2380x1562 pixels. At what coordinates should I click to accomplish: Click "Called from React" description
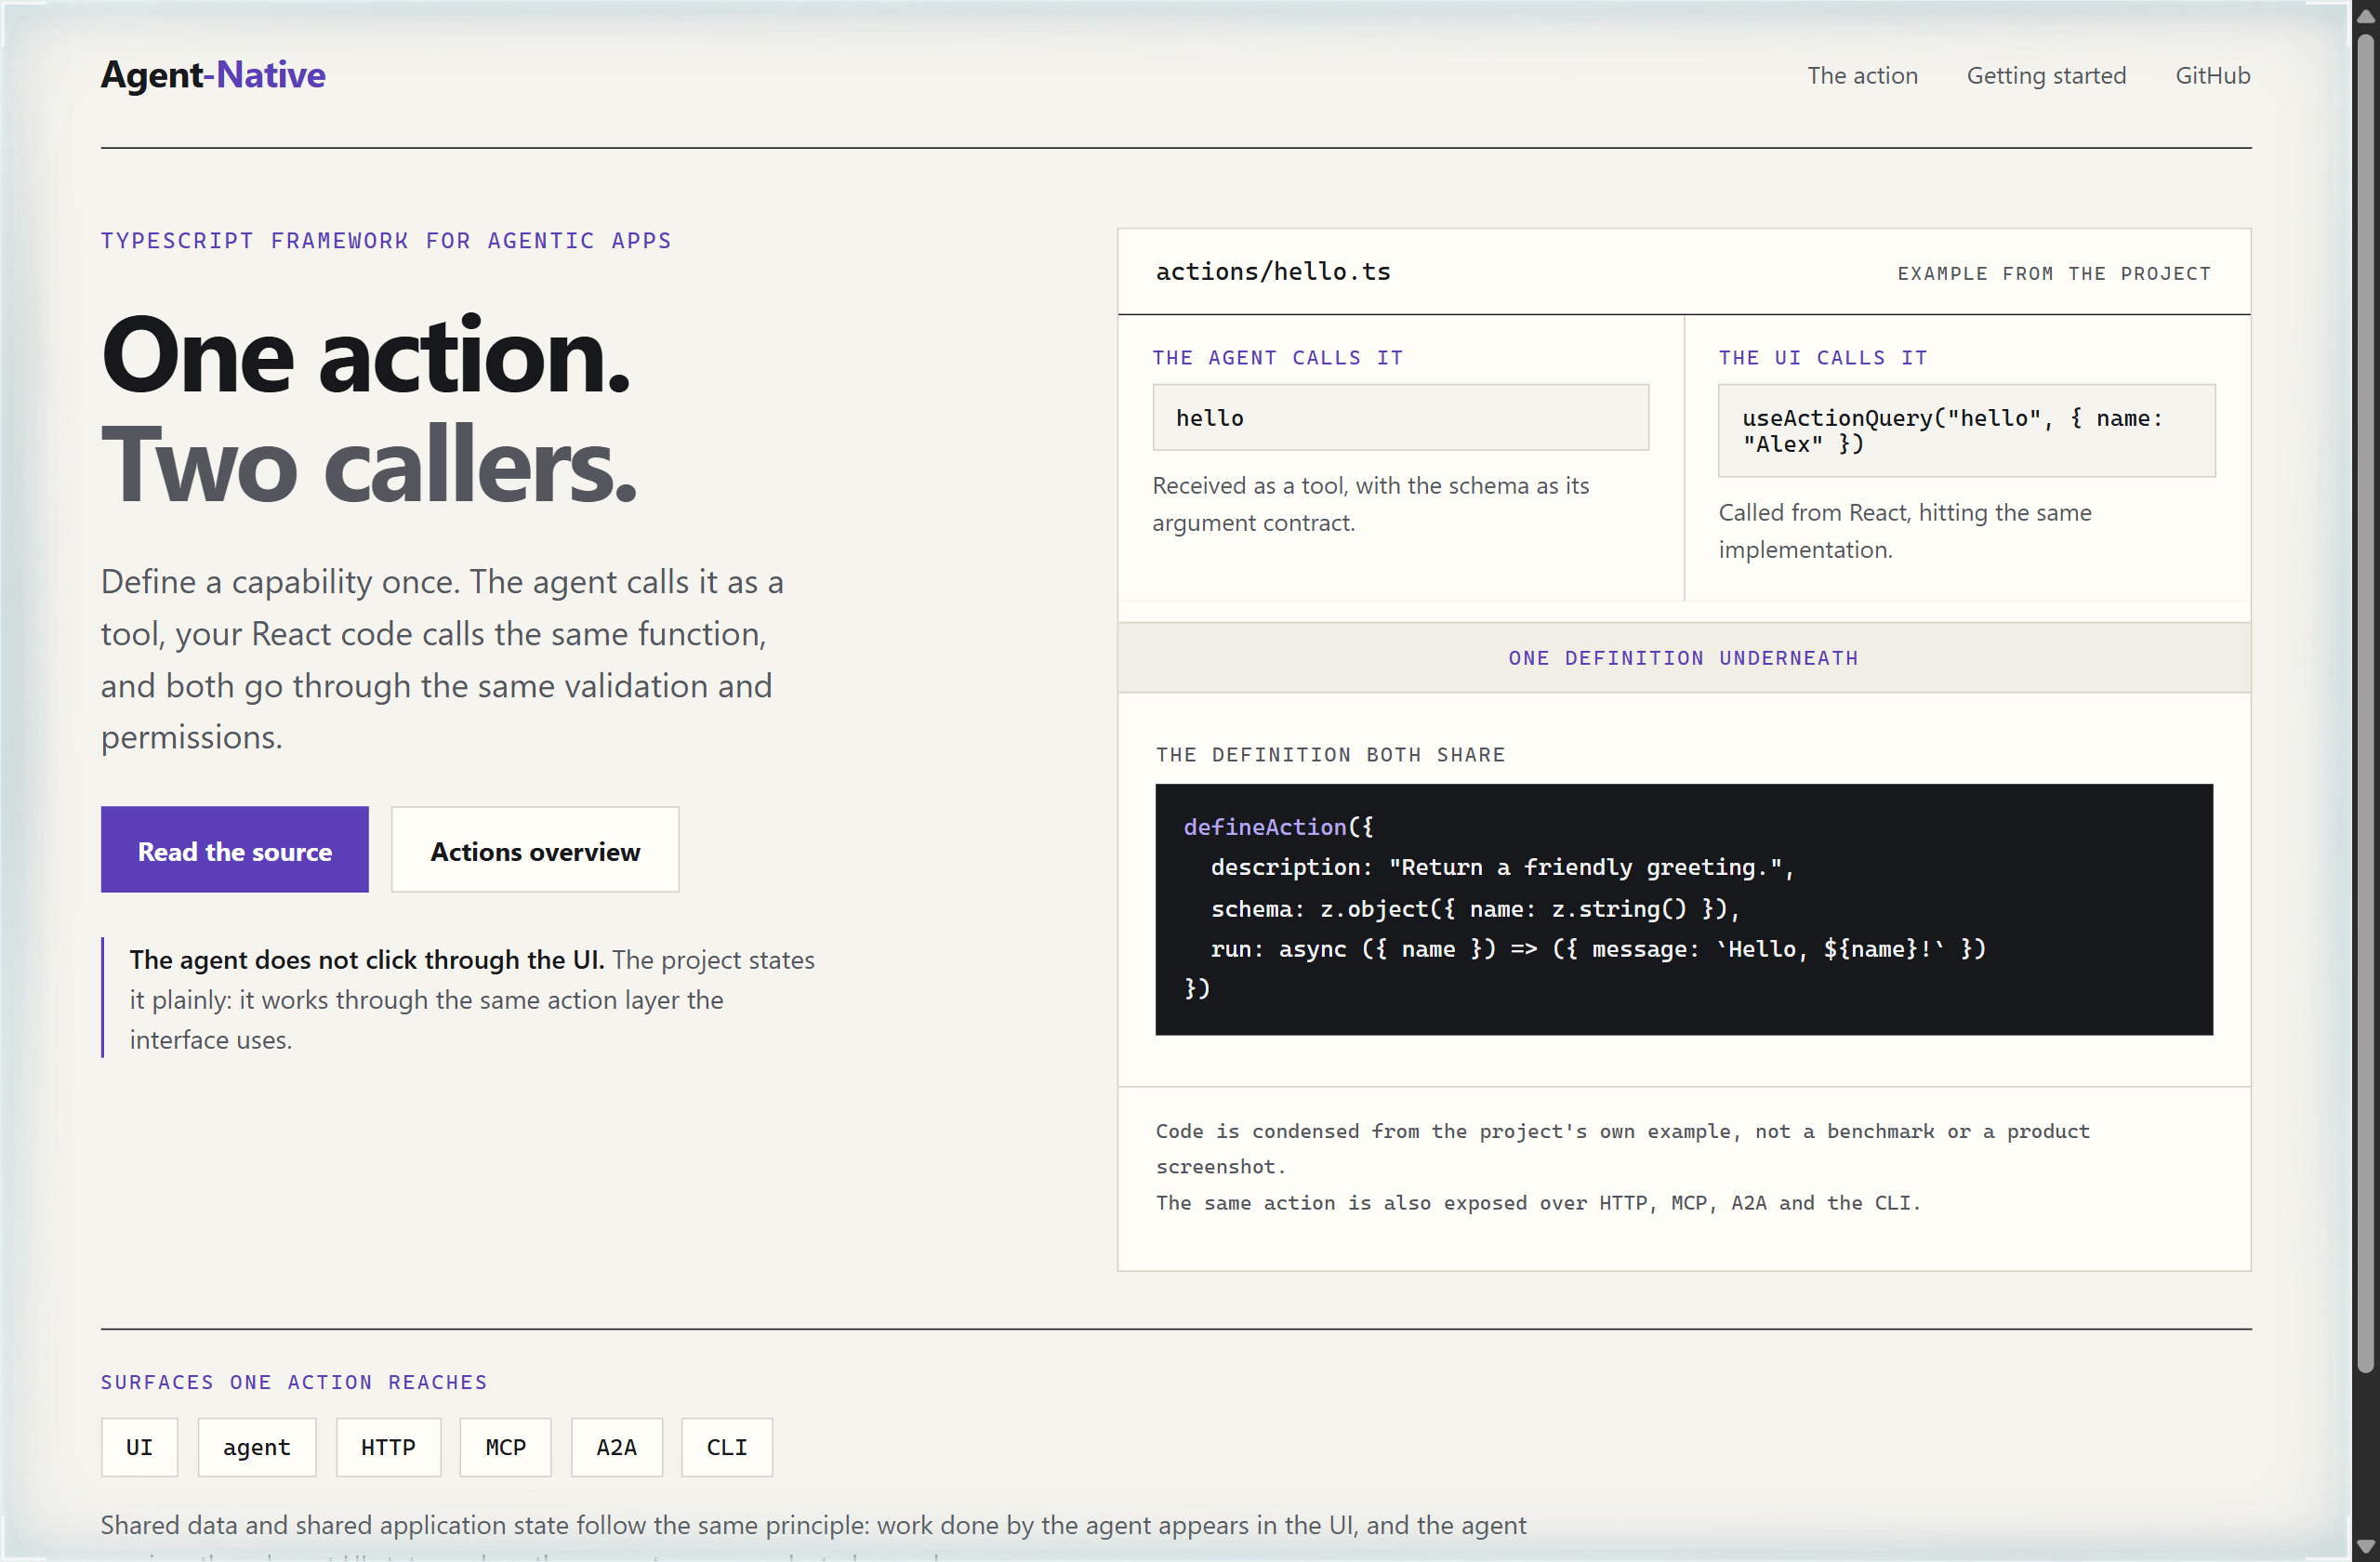click(1904, 531)
